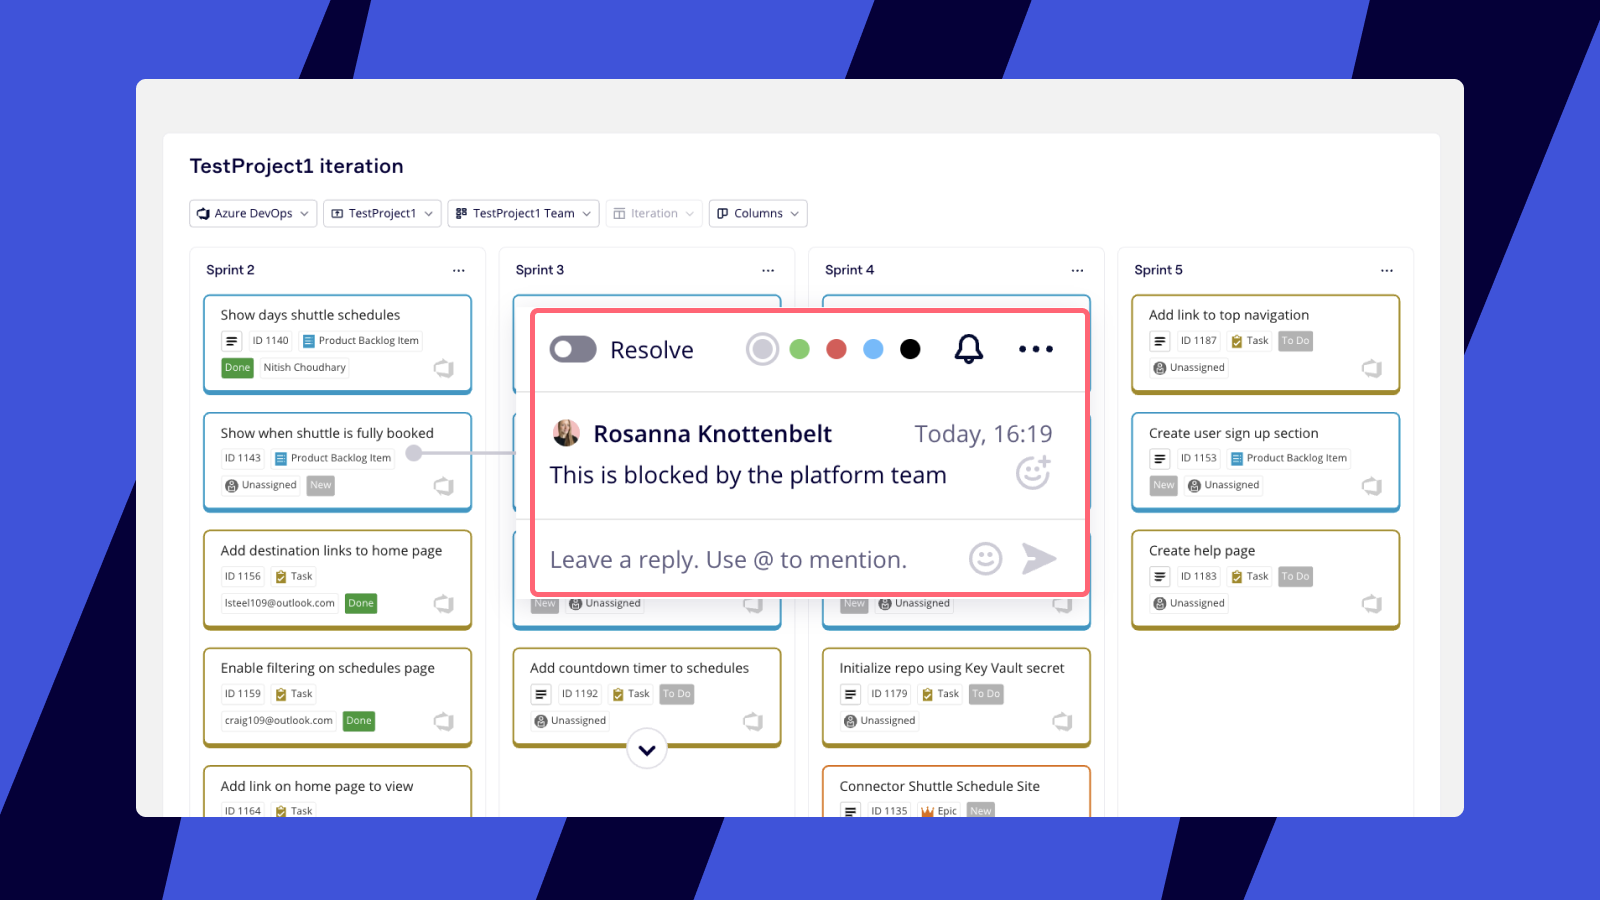This screenshot has width=1600, height=900.
Task: Open the Azure DevOps dropdown
Action: (x=252, y=213)
